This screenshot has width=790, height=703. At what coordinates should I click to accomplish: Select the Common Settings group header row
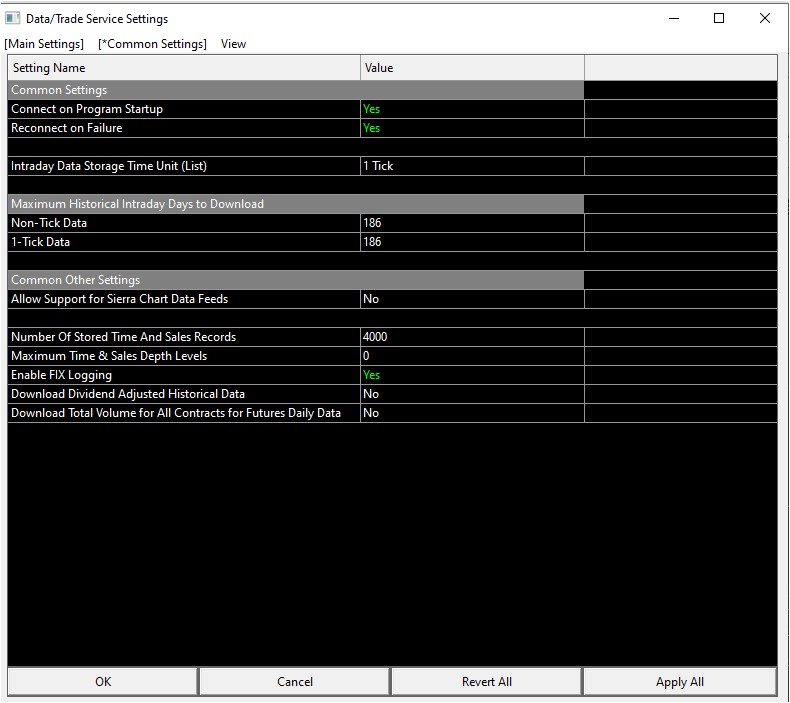coord(296,90)
